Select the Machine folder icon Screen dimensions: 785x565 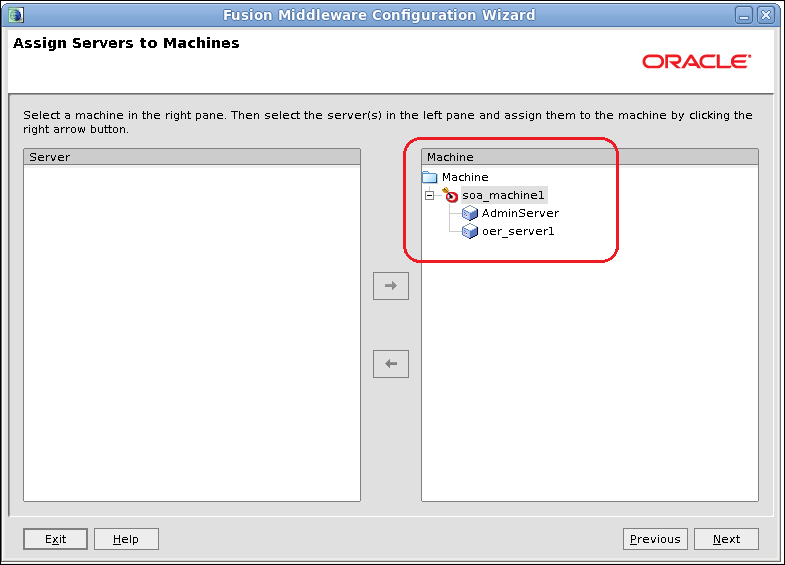pos(430,177)
